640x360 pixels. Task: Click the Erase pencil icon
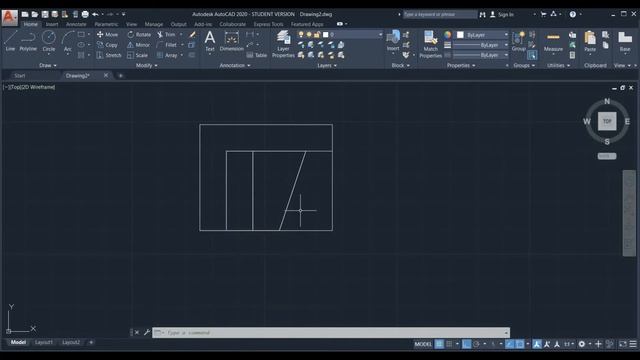point(192,35)
